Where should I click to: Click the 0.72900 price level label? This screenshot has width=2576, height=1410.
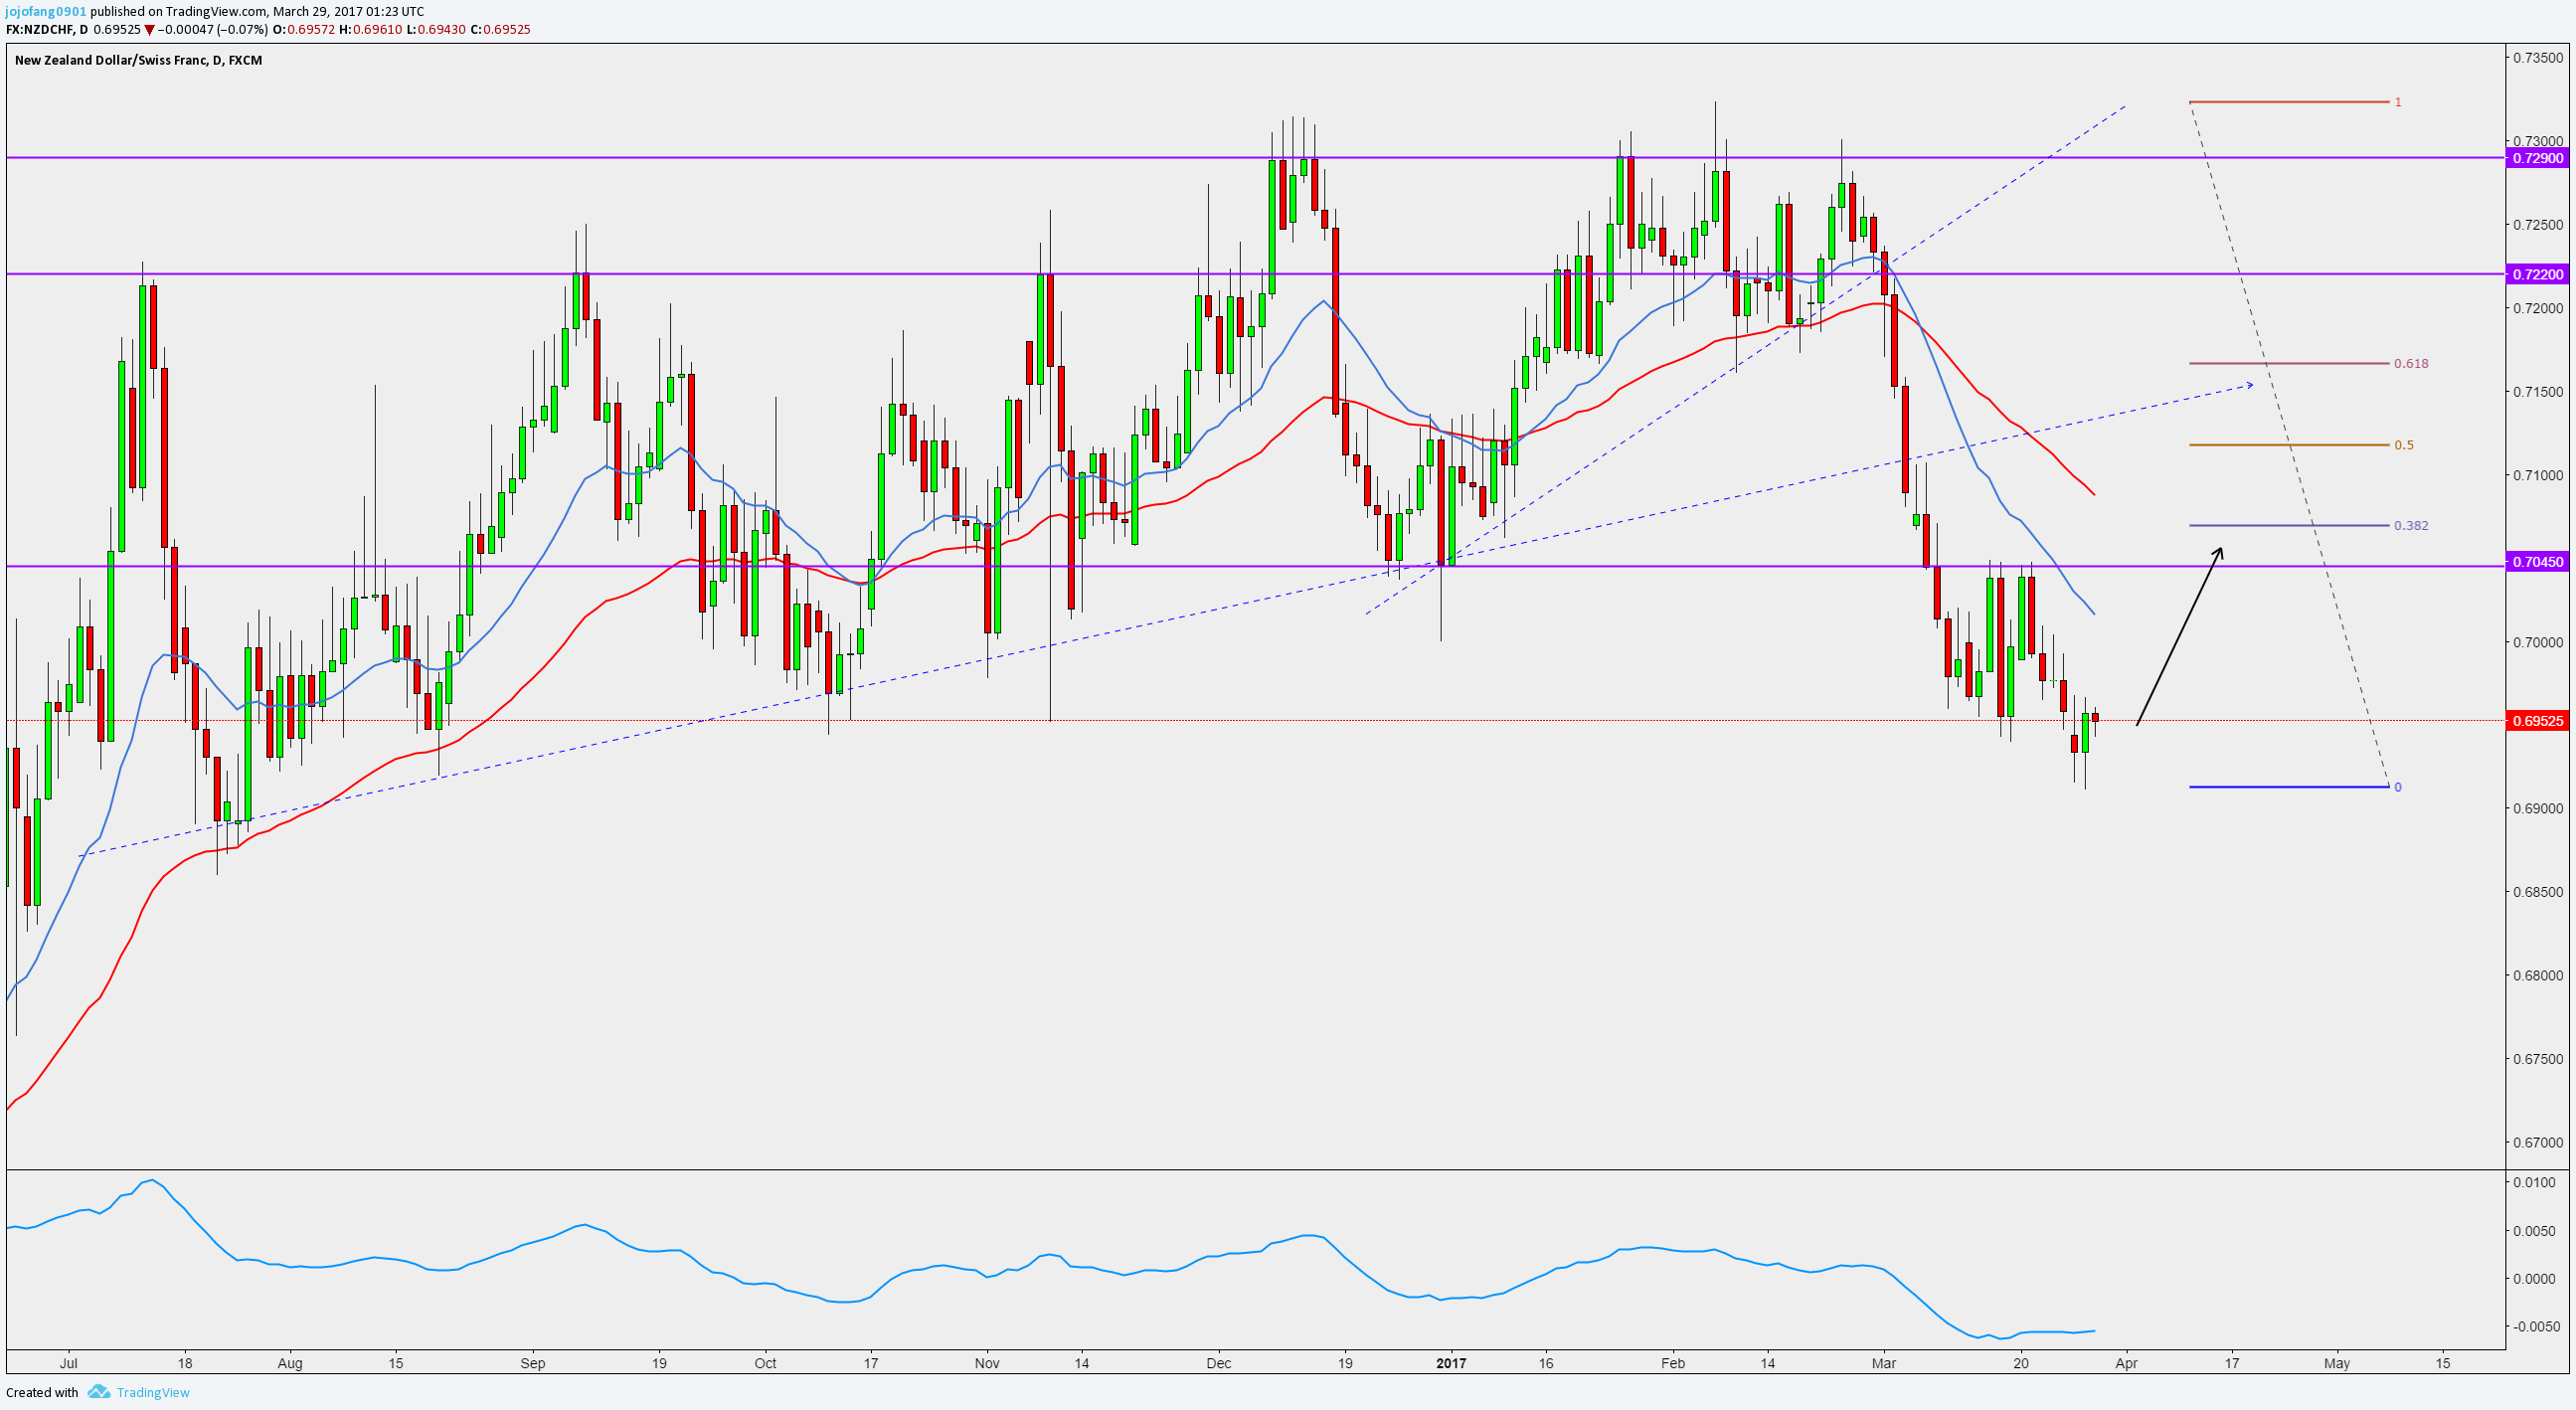[2538, 158]
